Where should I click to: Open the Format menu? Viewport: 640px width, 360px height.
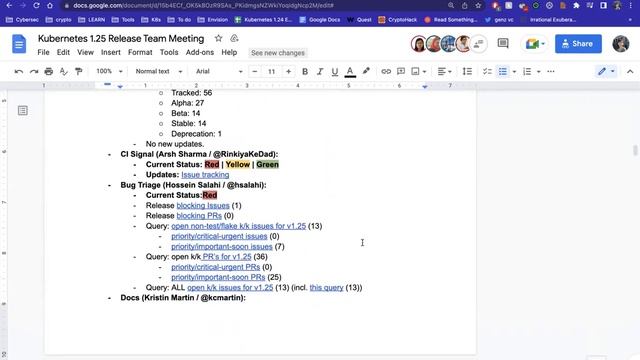140,52
